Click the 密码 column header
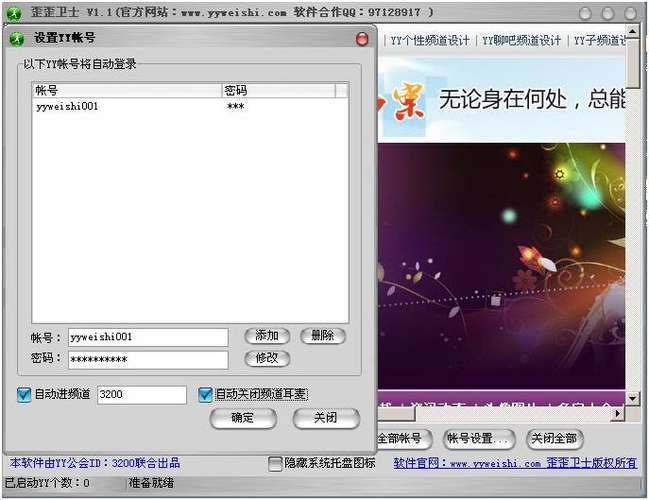The width and height of the screenshot is (649, 500). [279, 91]
